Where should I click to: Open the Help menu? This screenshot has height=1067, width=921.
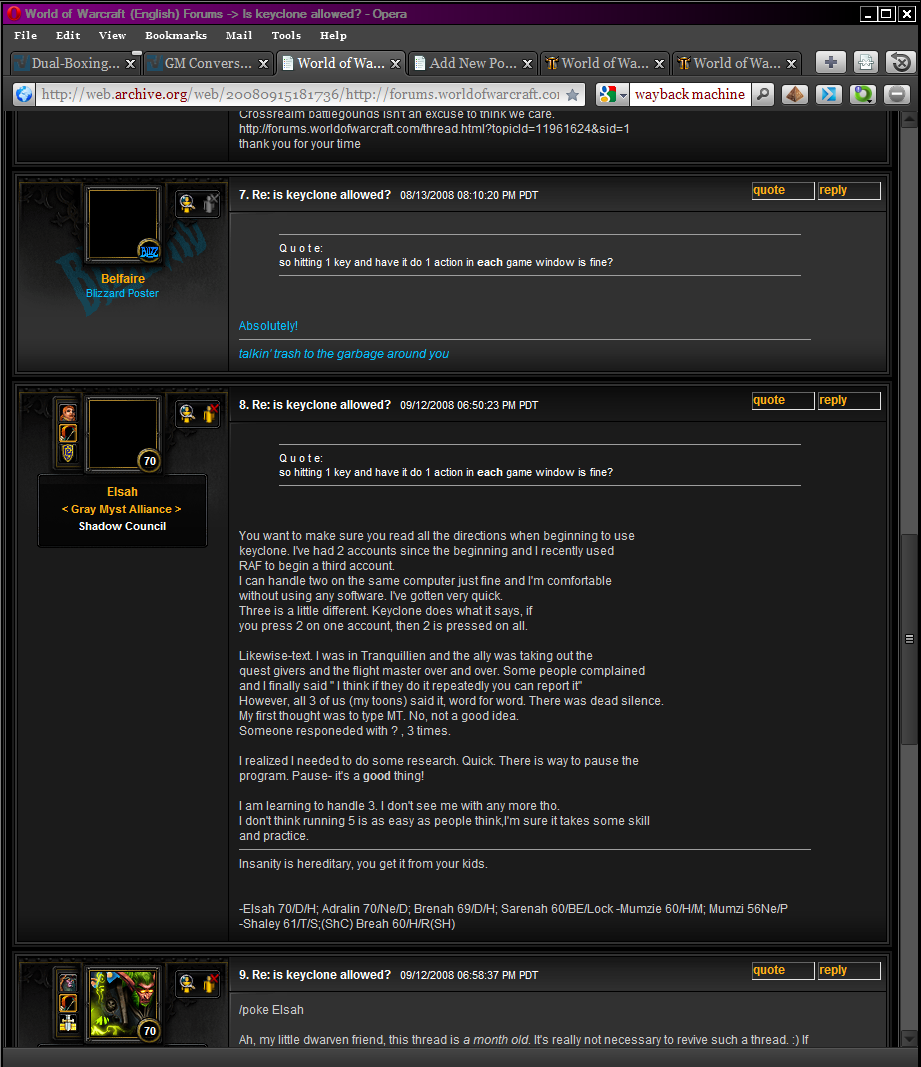(334, 35)
